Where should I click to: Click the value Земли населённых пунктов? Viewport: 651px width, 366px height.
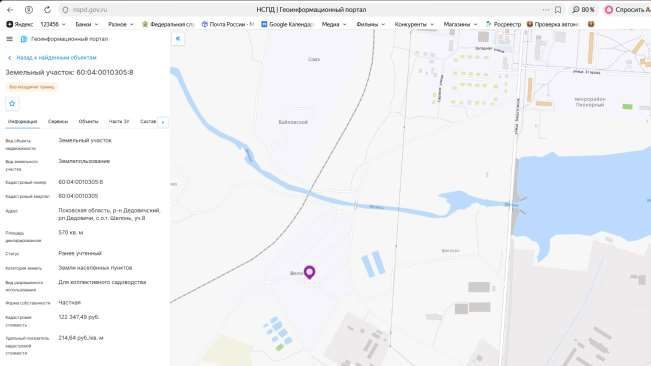click(95, 268)
